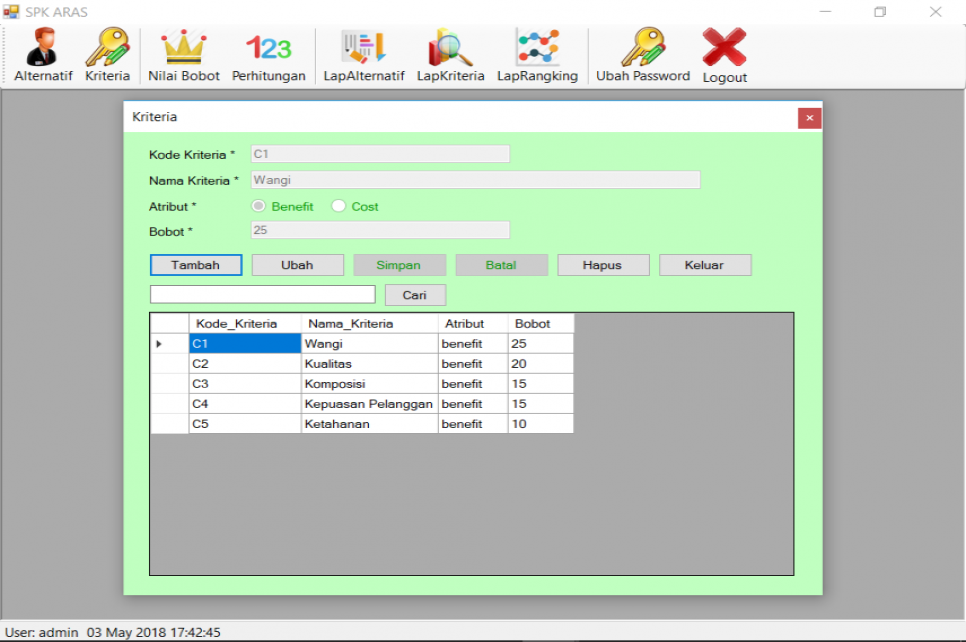Click the Kriteria key icon
Screen dimensions: 966x642
(x=107, y=48)
